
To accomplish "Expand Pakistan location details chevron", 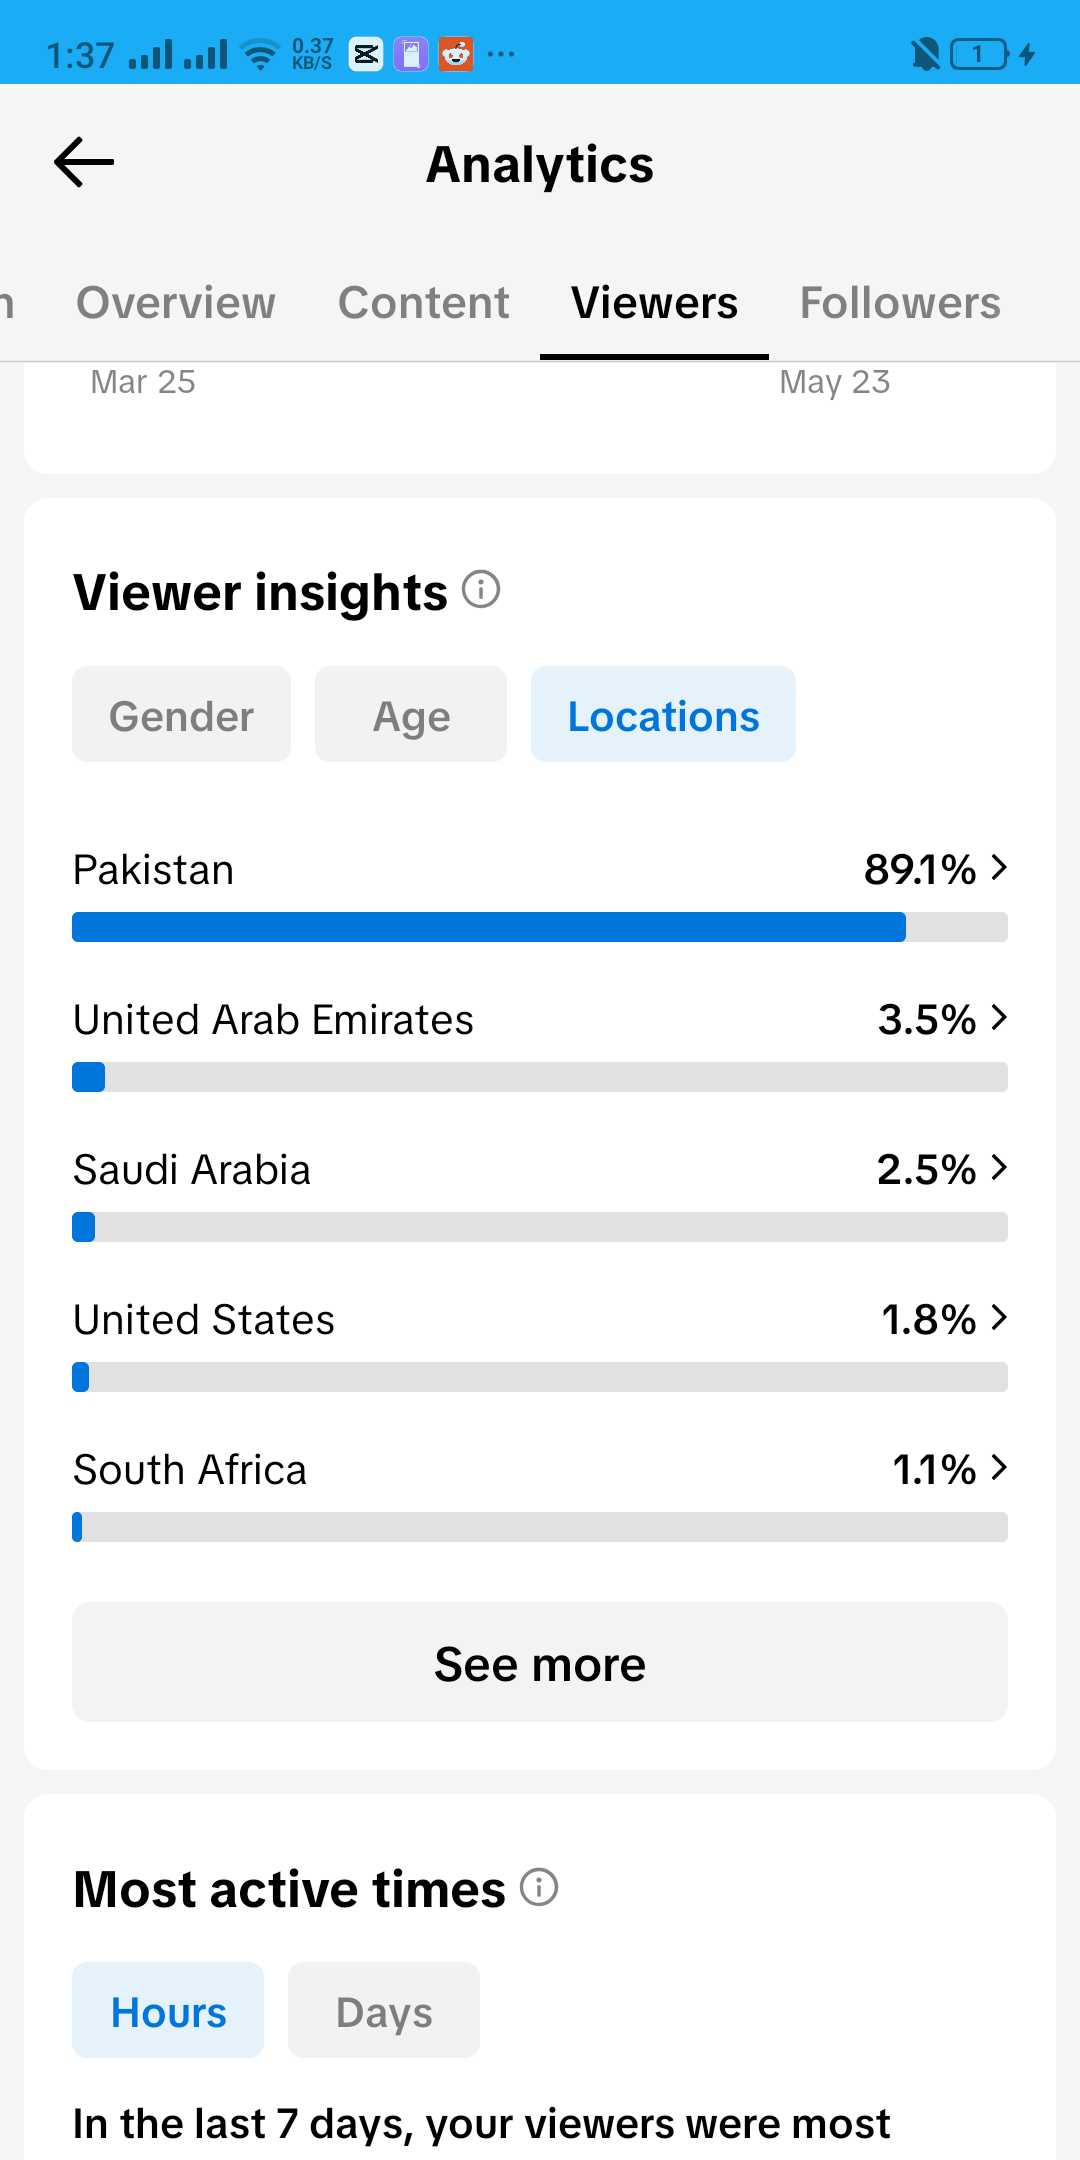I will pyautogui.click(x=998, y=867).
